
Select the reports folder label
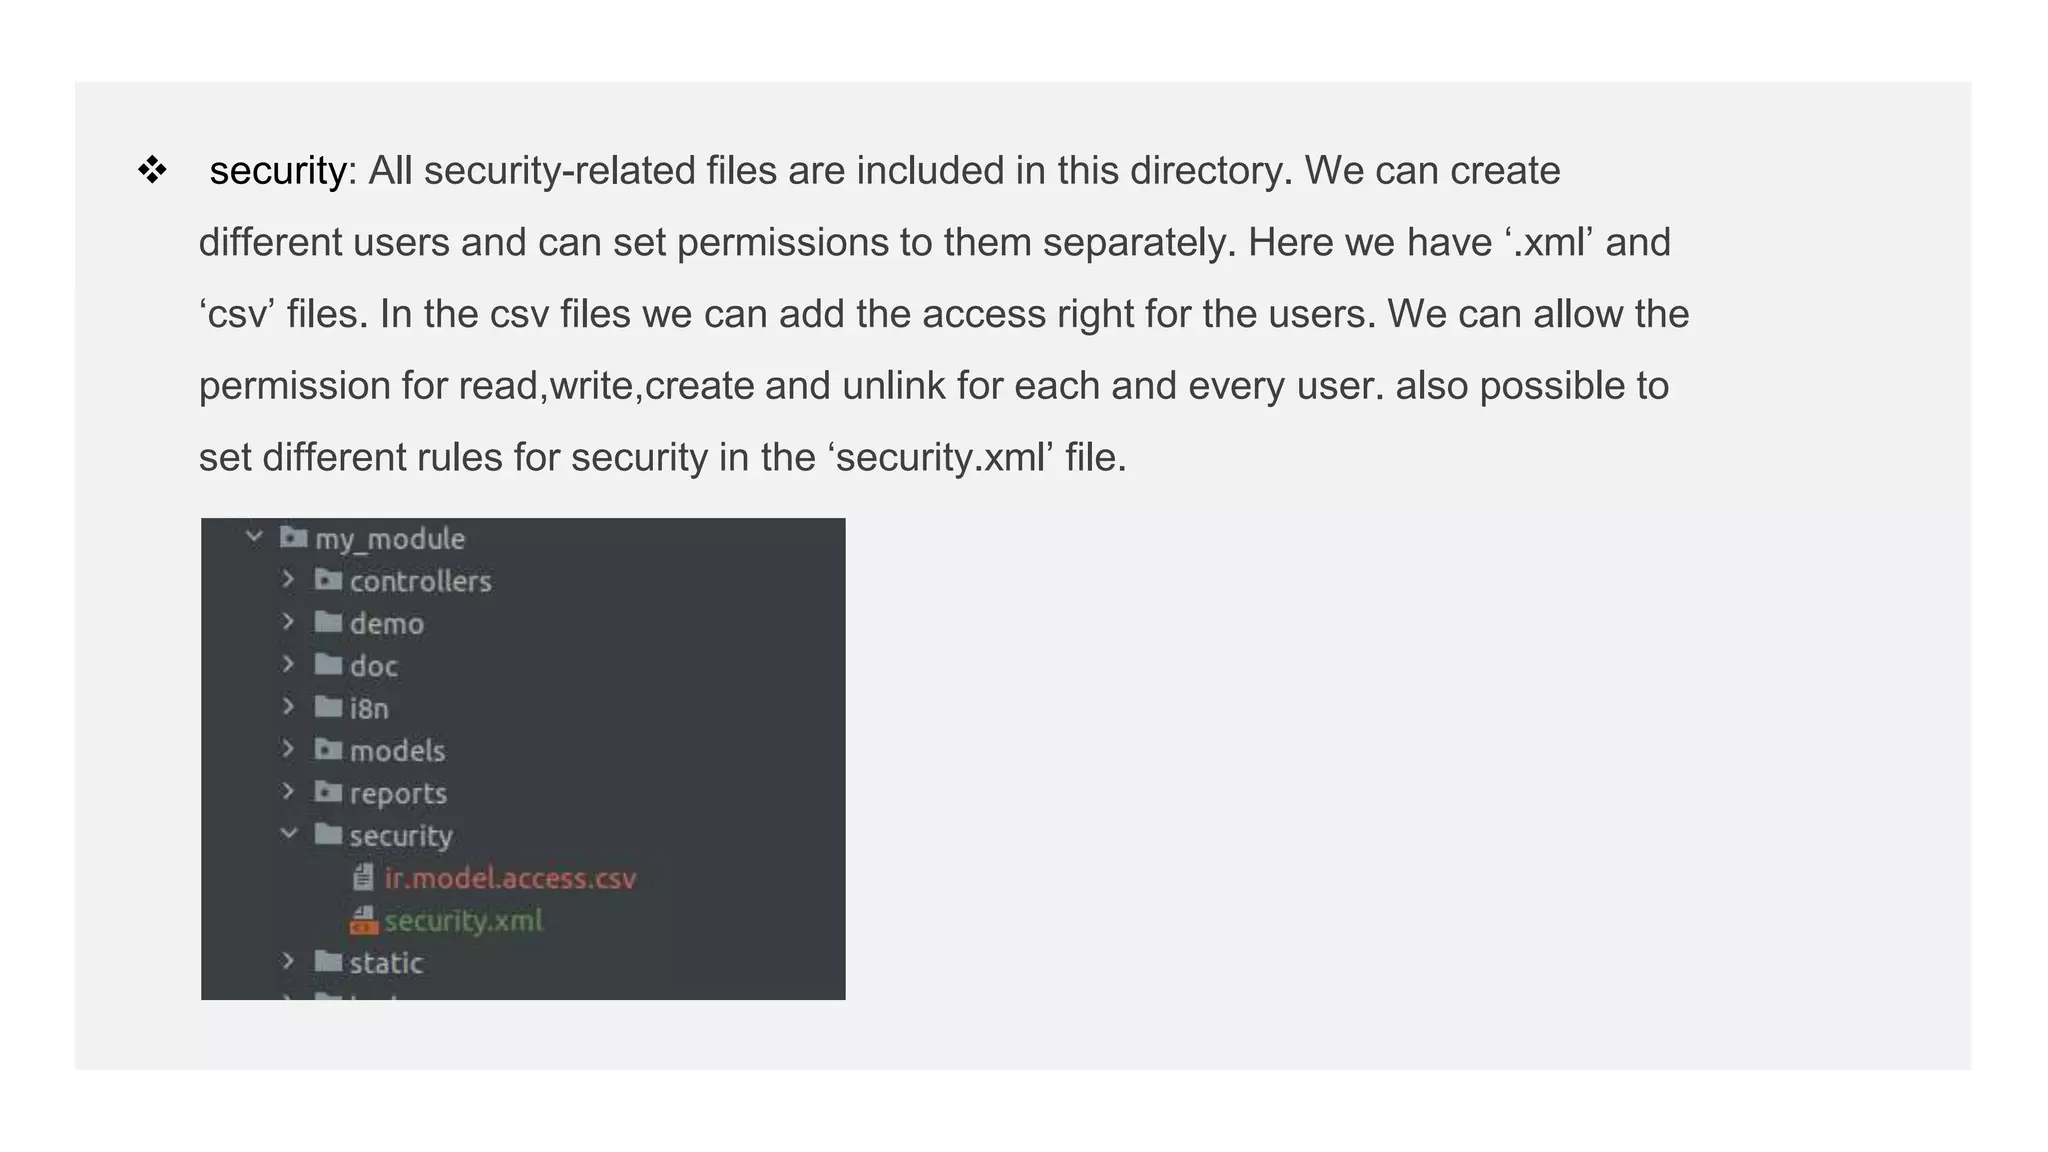(x=398, y=794)
